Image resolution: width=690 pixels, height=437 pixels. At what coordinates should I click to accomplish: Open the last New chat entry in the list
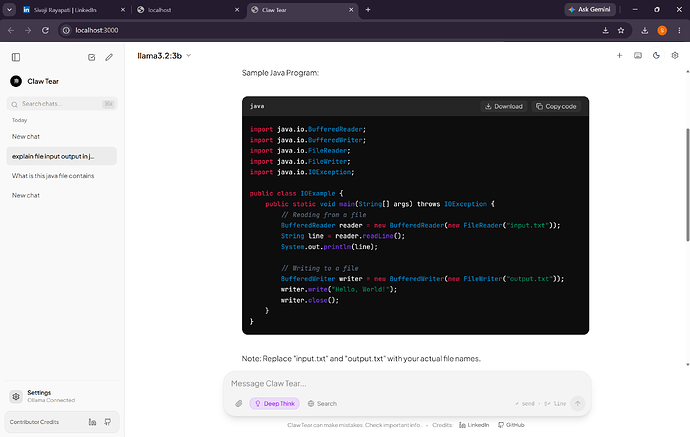tap(62, 195)
